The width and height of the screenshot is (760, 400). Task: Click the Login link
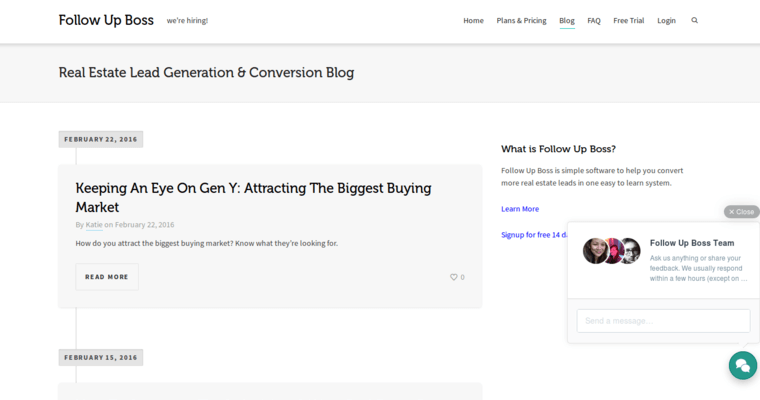pyautogui.click(x=666, y=20)
